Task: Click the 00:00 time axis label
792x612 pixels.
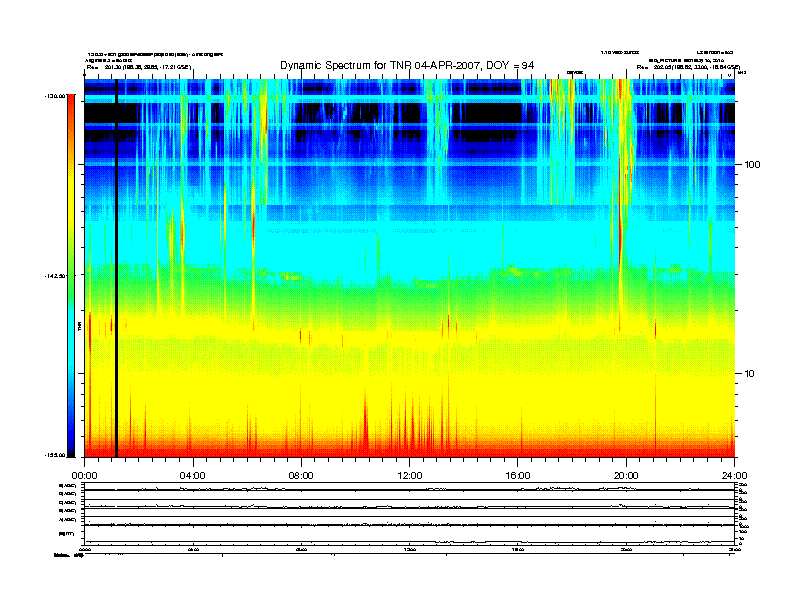Action: pyautogui.click(x=84, y=476)
